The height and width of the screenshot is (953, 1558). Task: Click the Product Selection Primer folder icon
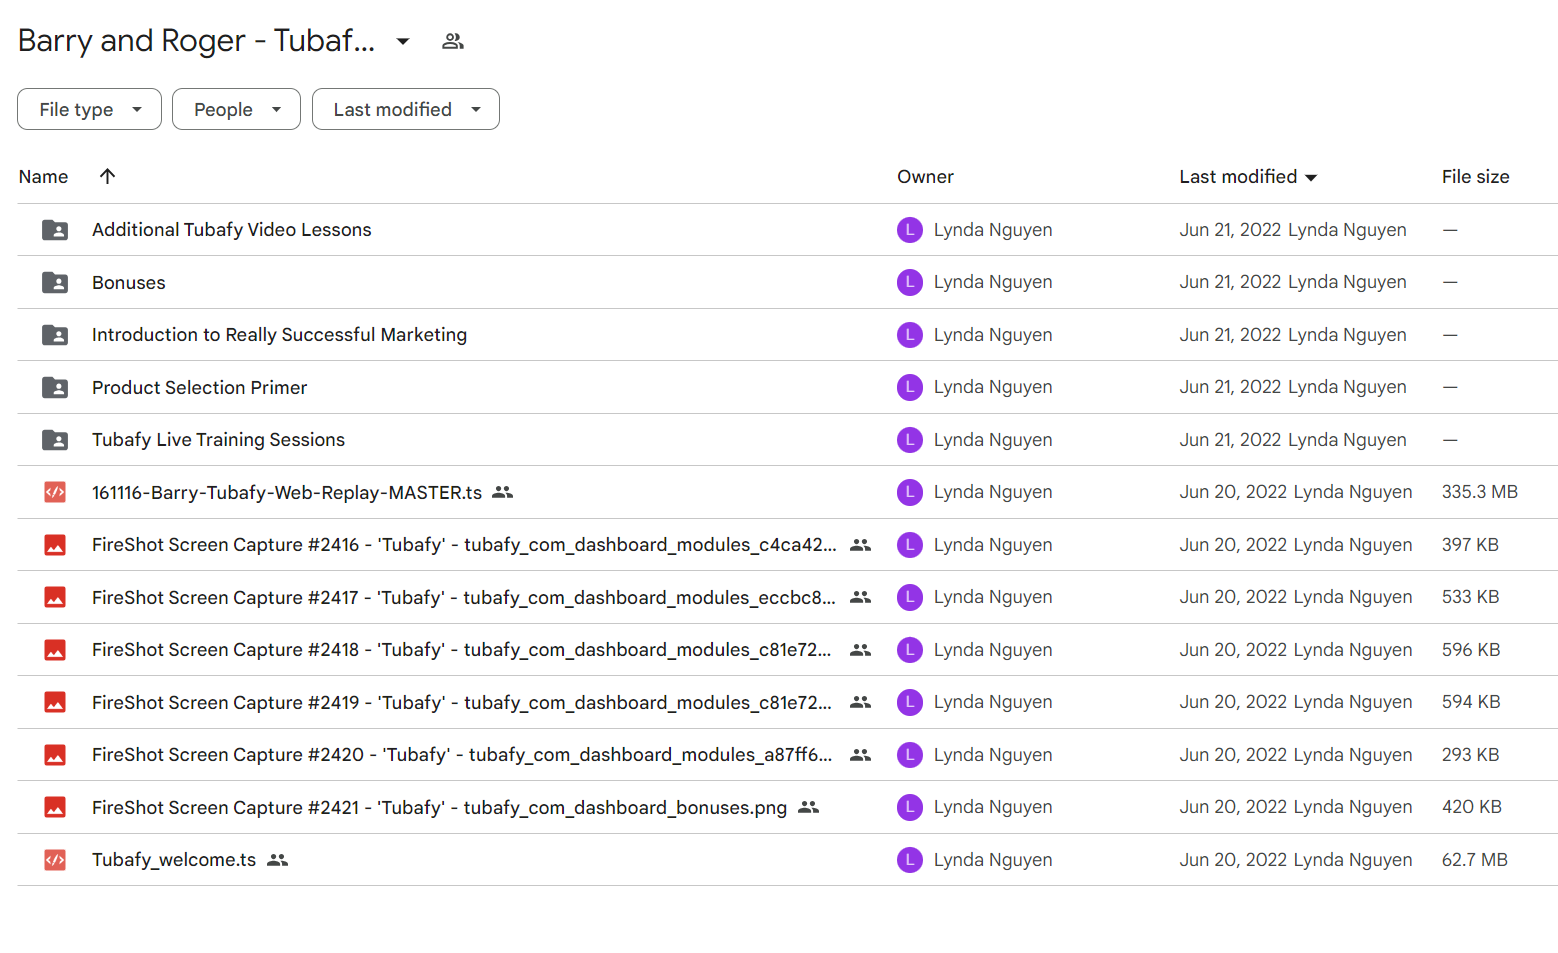(55, 387)
